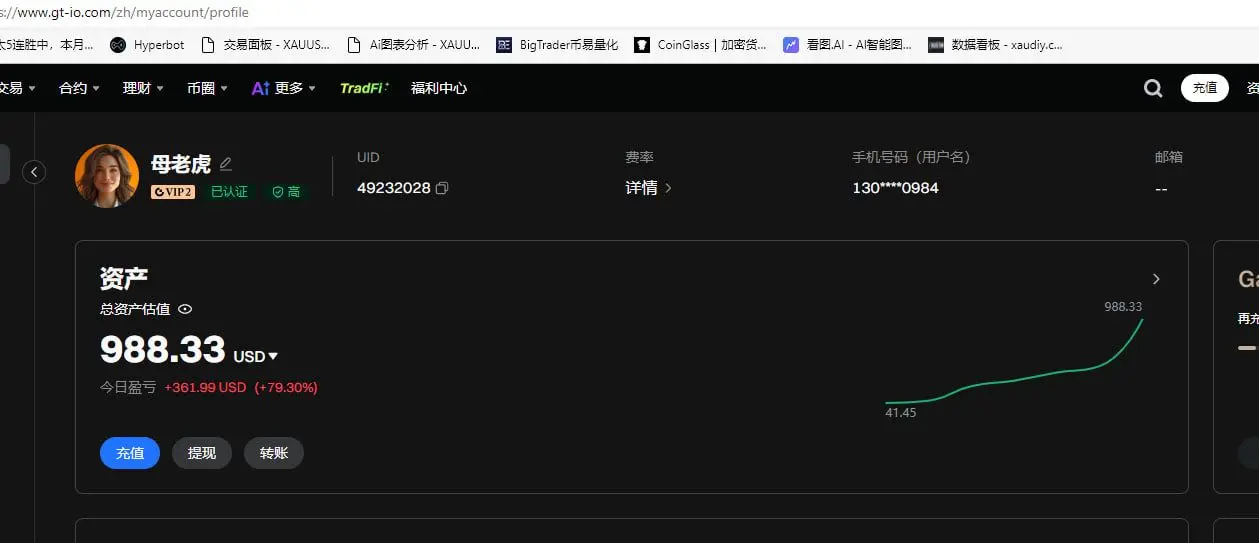Open 福利中心 in the navigation bar
Viewport: 1259px width, 543px height.
[439, 88]
